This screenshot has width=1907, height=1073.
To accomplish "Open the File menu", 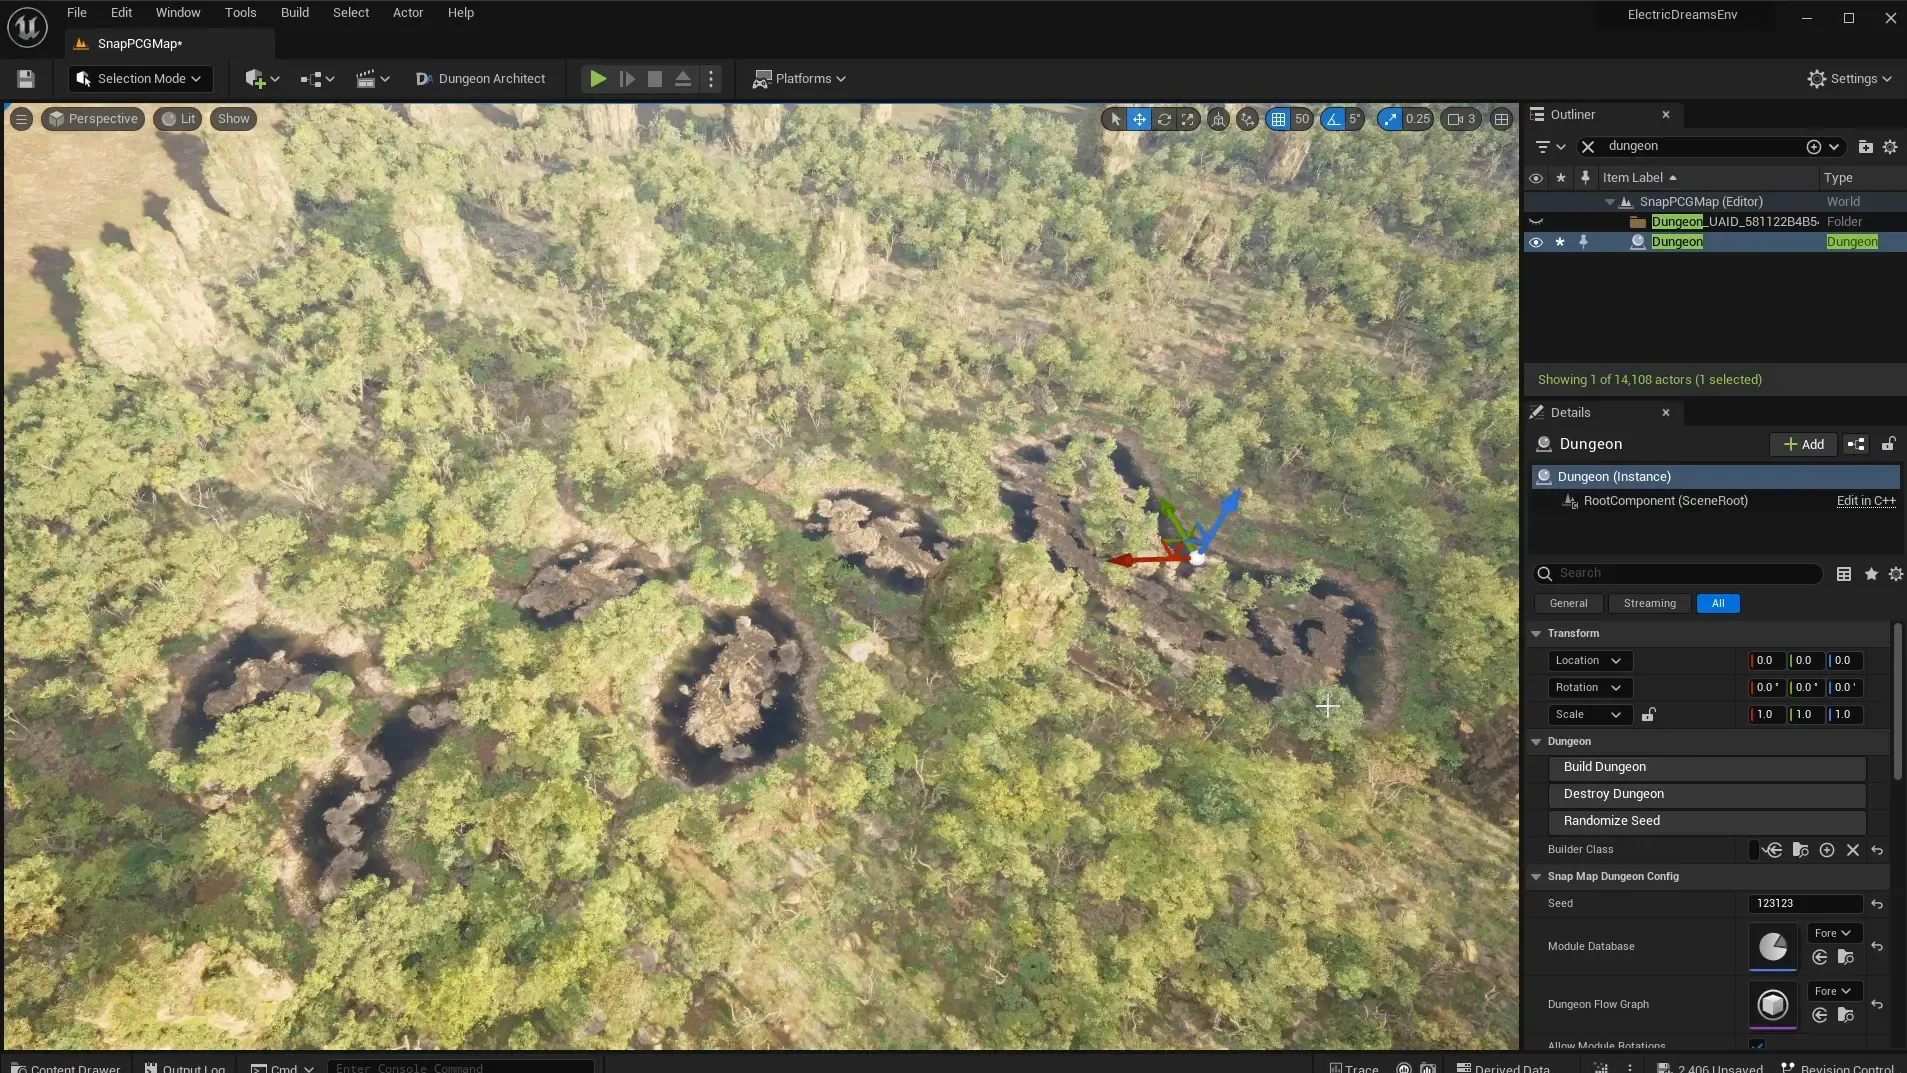I will (x=77, y=13).
